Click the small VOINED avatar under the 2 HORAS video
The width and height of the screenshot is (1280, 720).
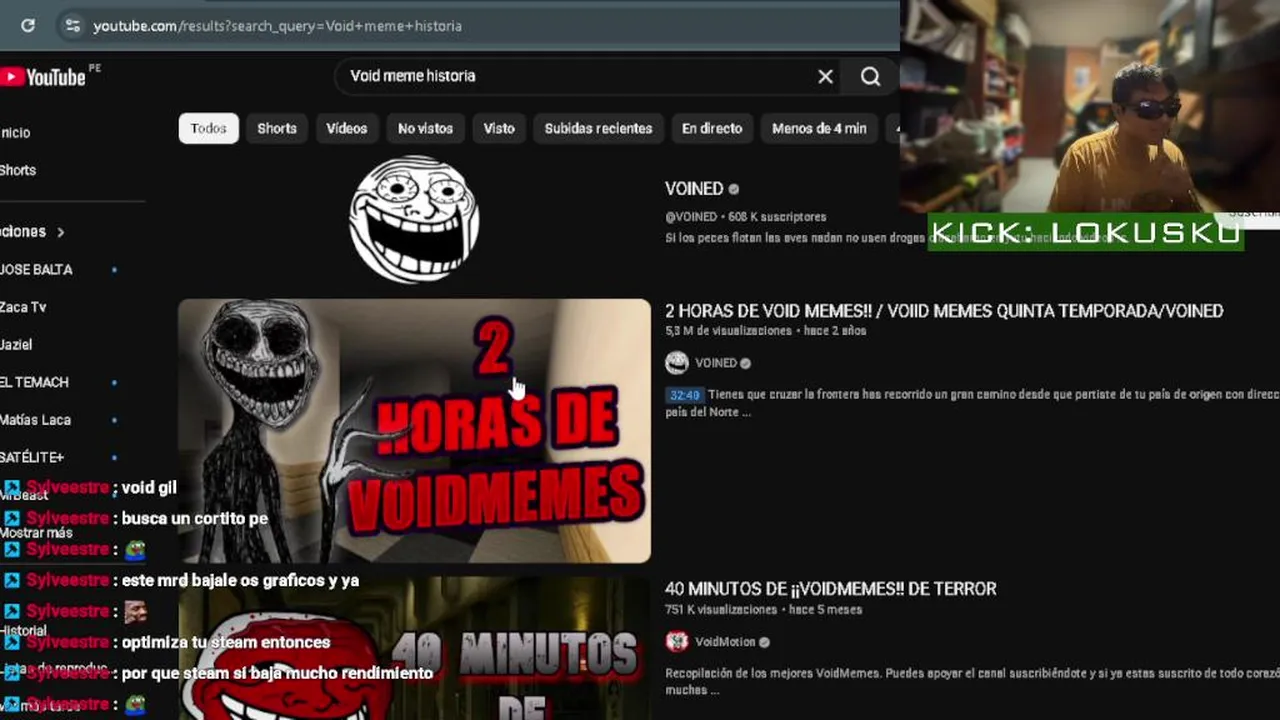pos(677,363)
